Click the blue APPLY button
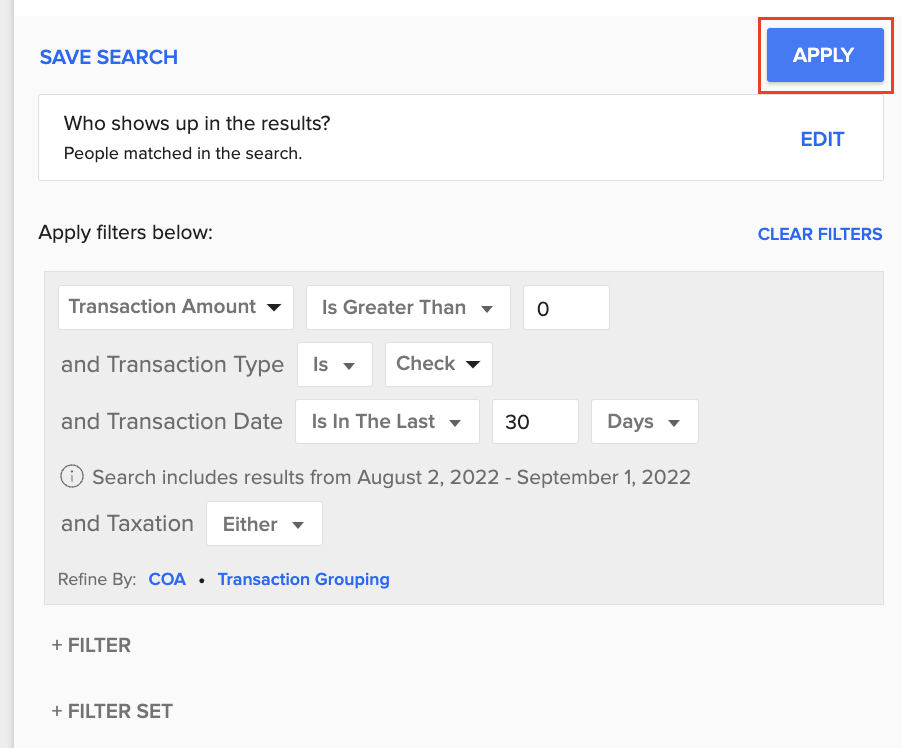The image size is (902, 748). click(825, 55)
